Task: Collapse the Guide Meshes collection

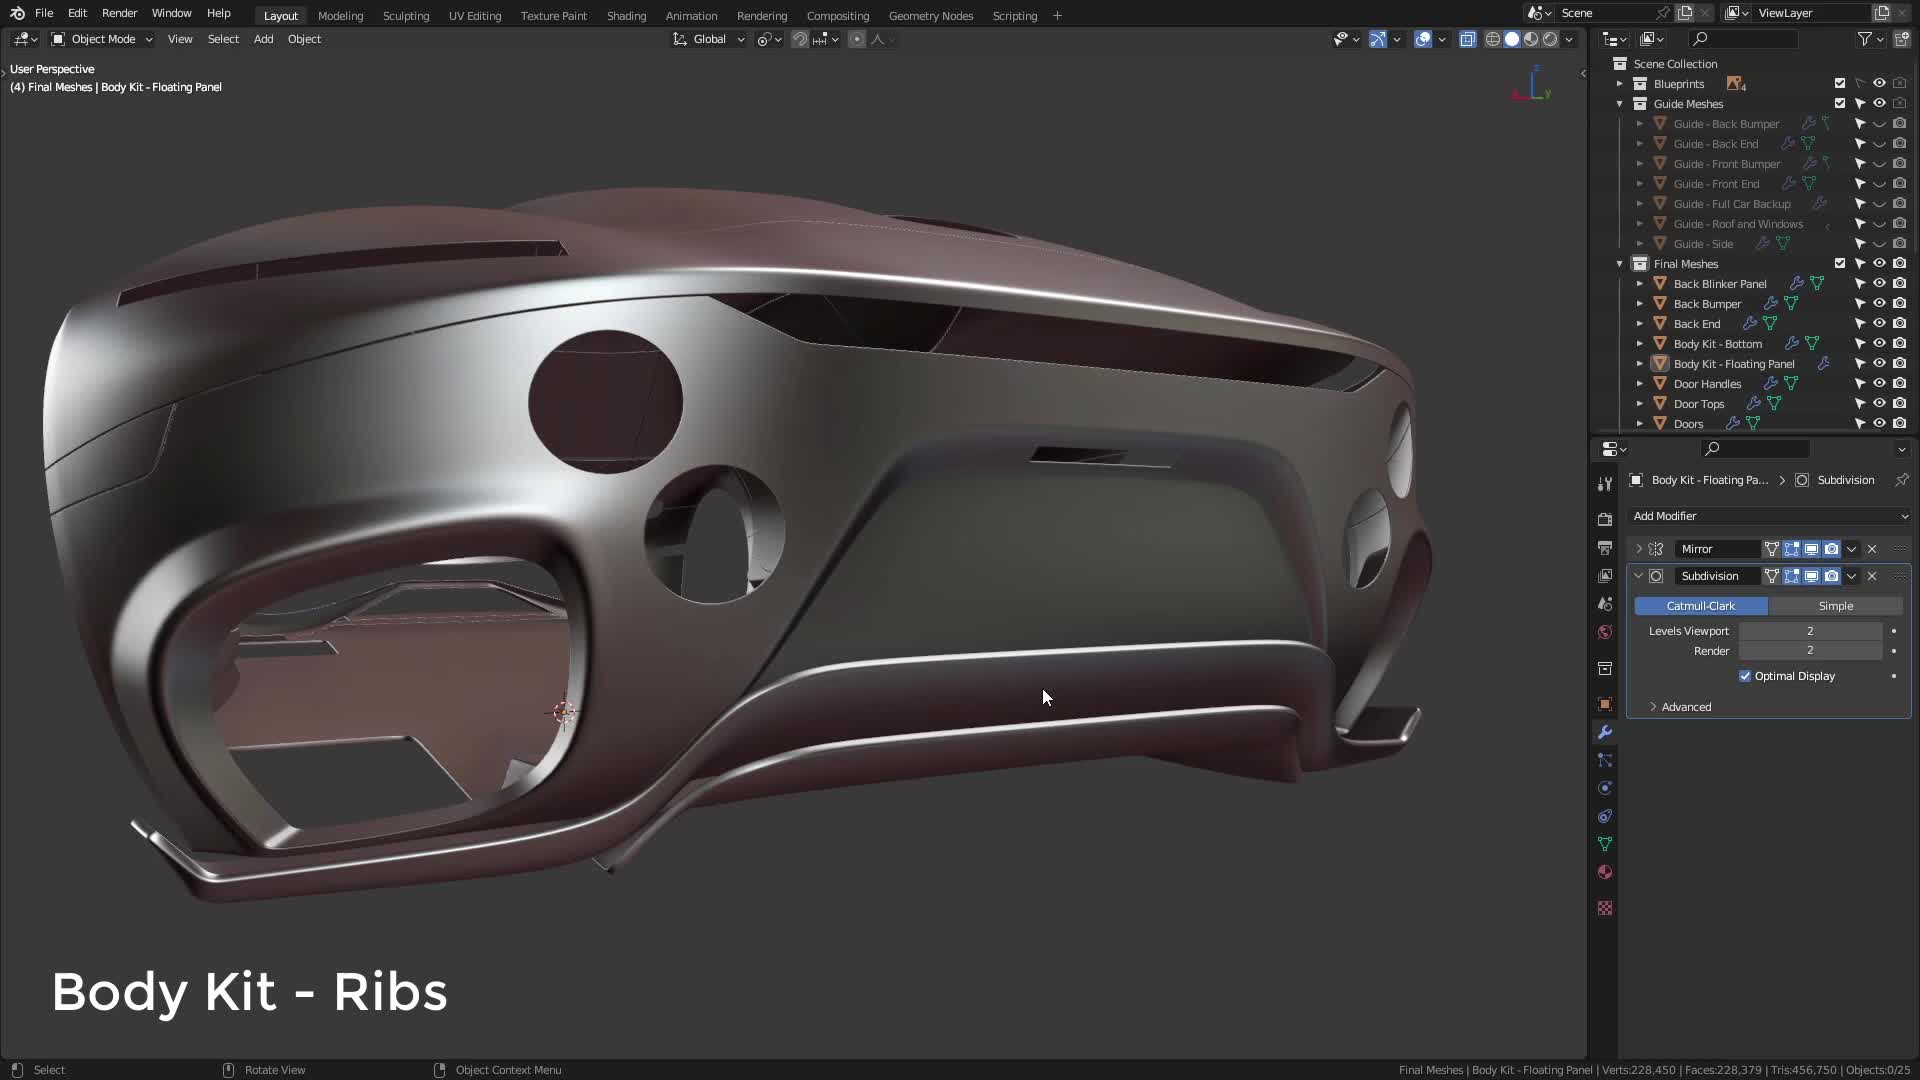Action: pyautogui.click(x=1619, y=104)
